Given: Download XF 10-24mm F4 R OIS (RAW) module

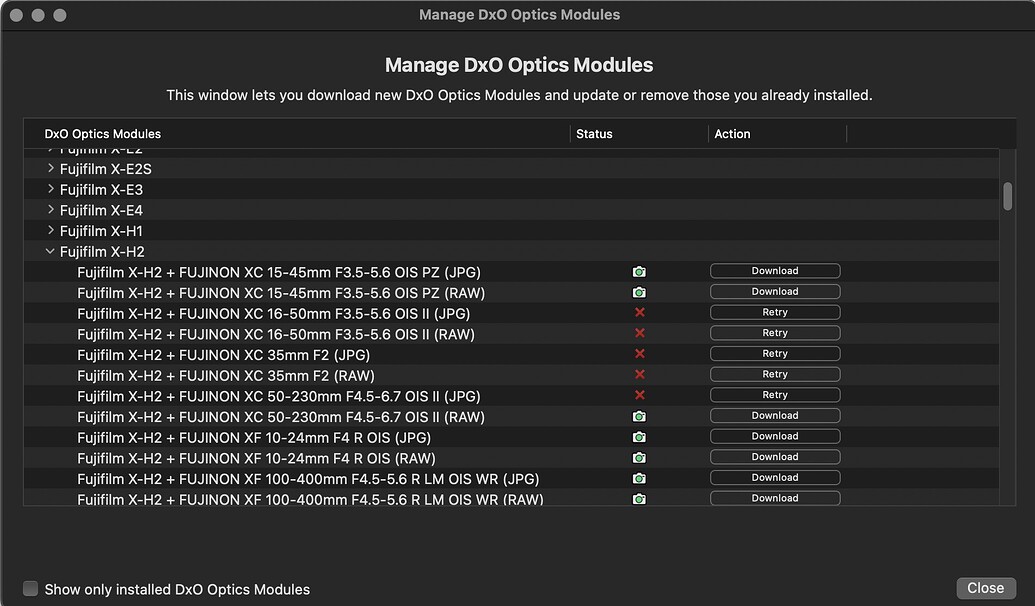Looking at the screenshot, I should click(x=775, y=457).
